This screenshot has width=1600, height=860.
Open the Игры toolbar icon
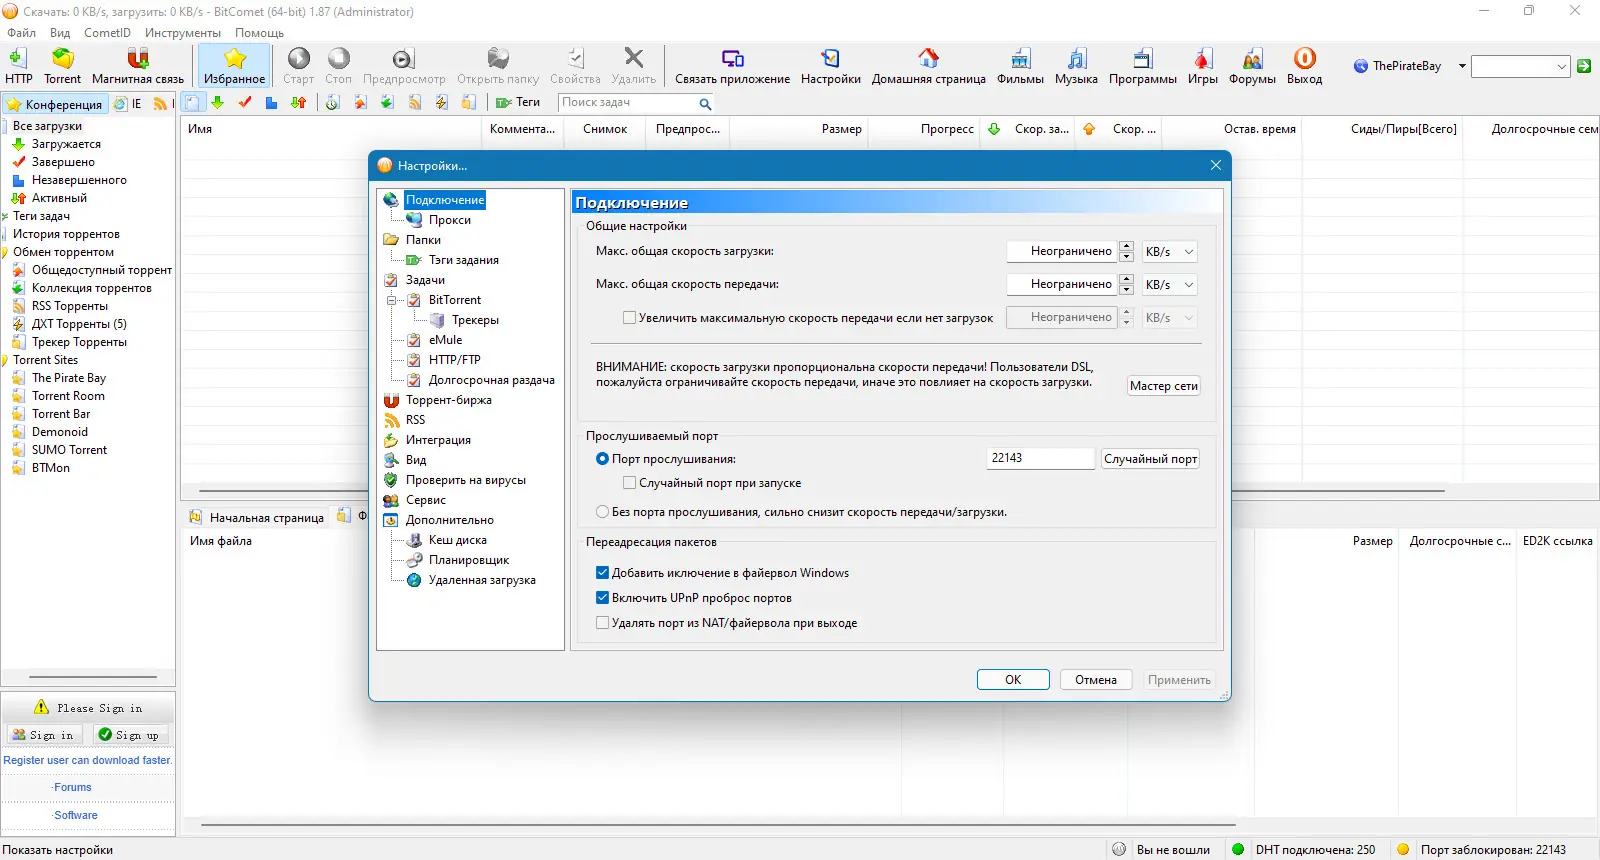(x=1202, y=66)
